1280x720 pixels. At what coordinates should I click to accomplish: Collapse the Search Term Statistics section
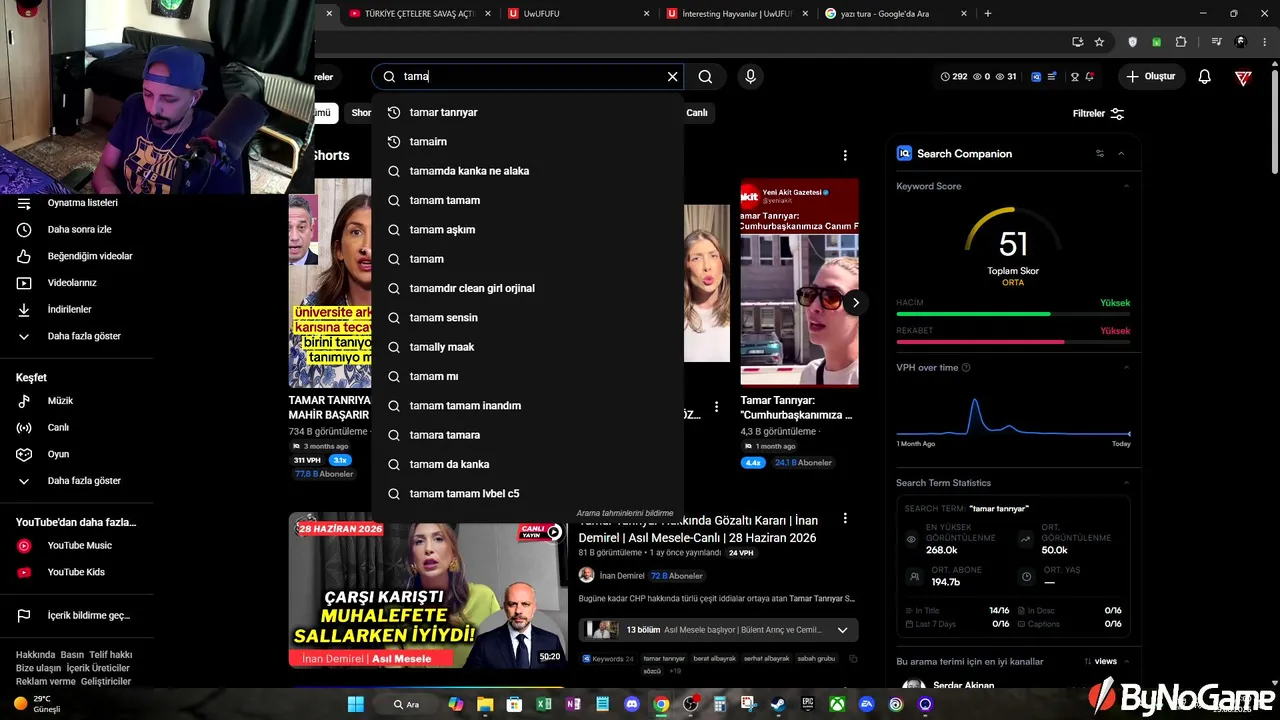tap(1126, 483)
